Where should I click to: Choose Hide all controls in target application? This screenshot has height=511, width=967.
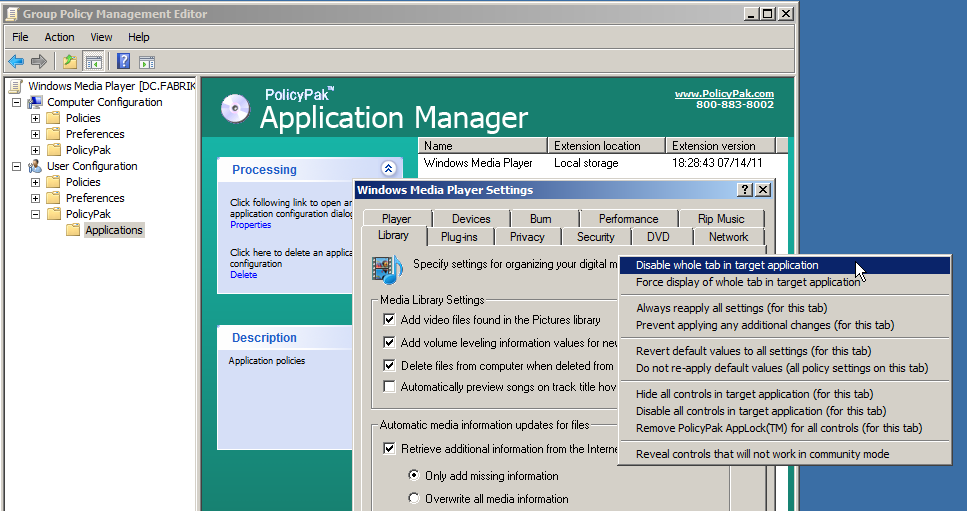point(784,394)
